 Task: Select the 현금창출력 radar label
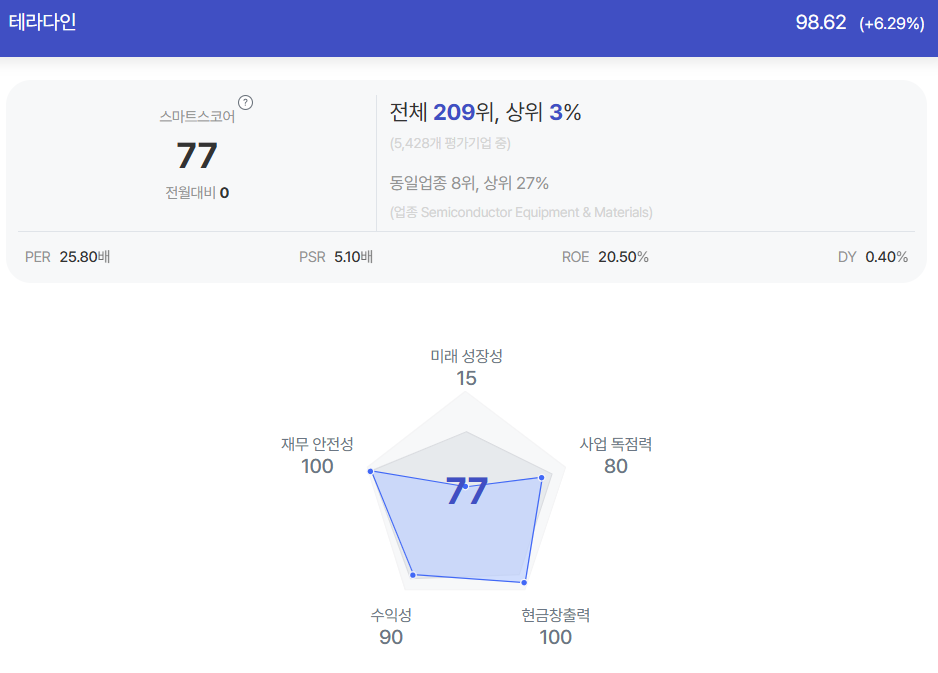pos(556,615)
